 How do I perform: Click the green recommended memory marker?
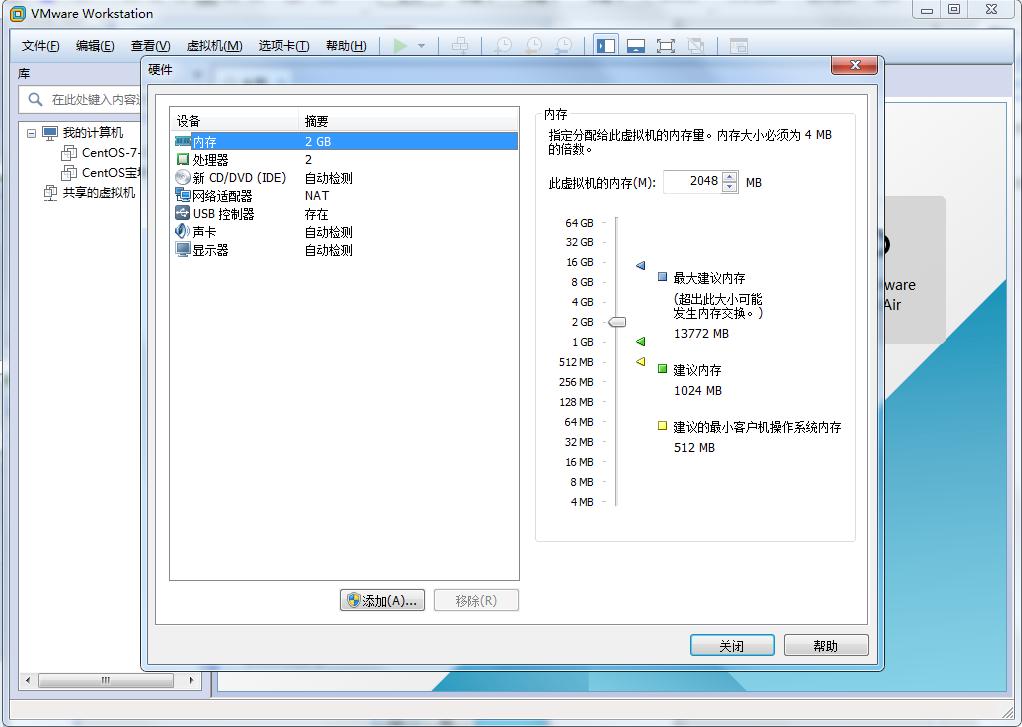[x=641, y=342]
